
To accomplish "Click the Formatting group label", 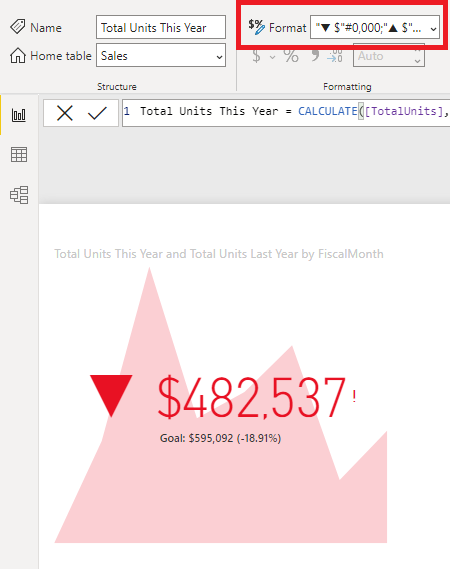I will [347, 87].
